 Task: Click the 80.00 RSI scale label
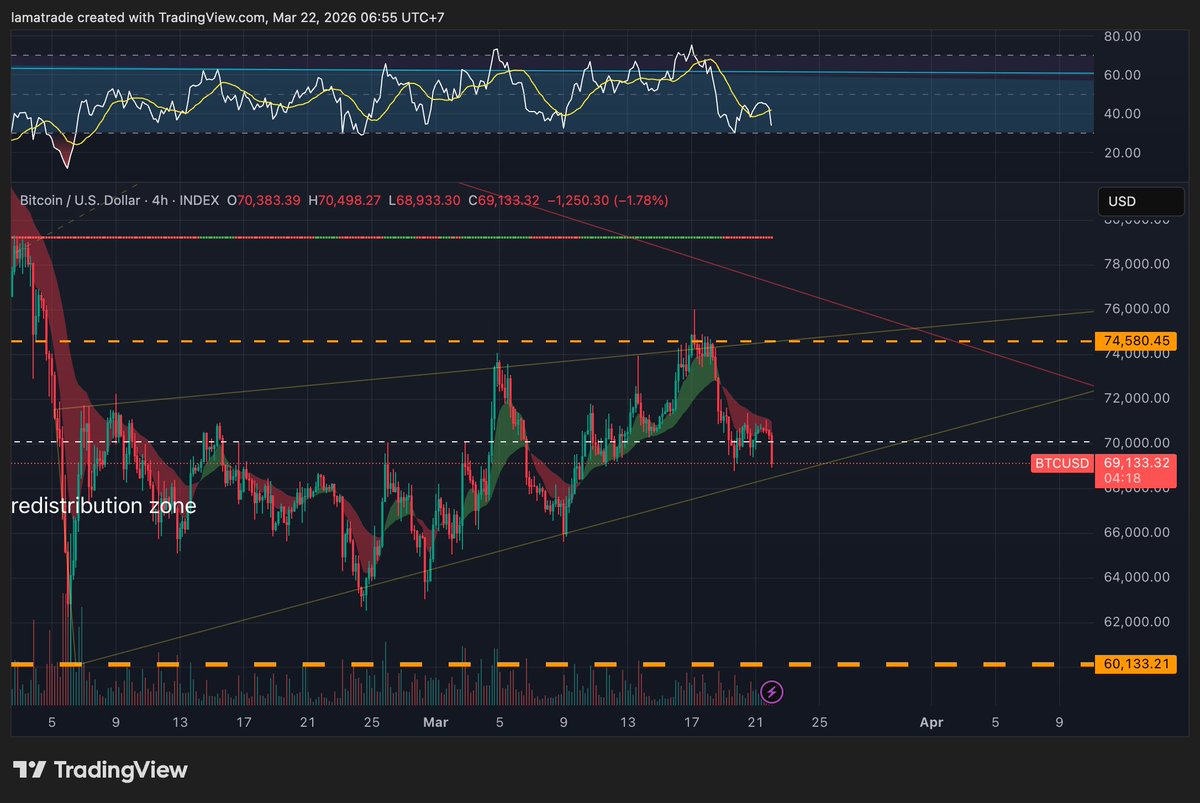coord(1121,36)
